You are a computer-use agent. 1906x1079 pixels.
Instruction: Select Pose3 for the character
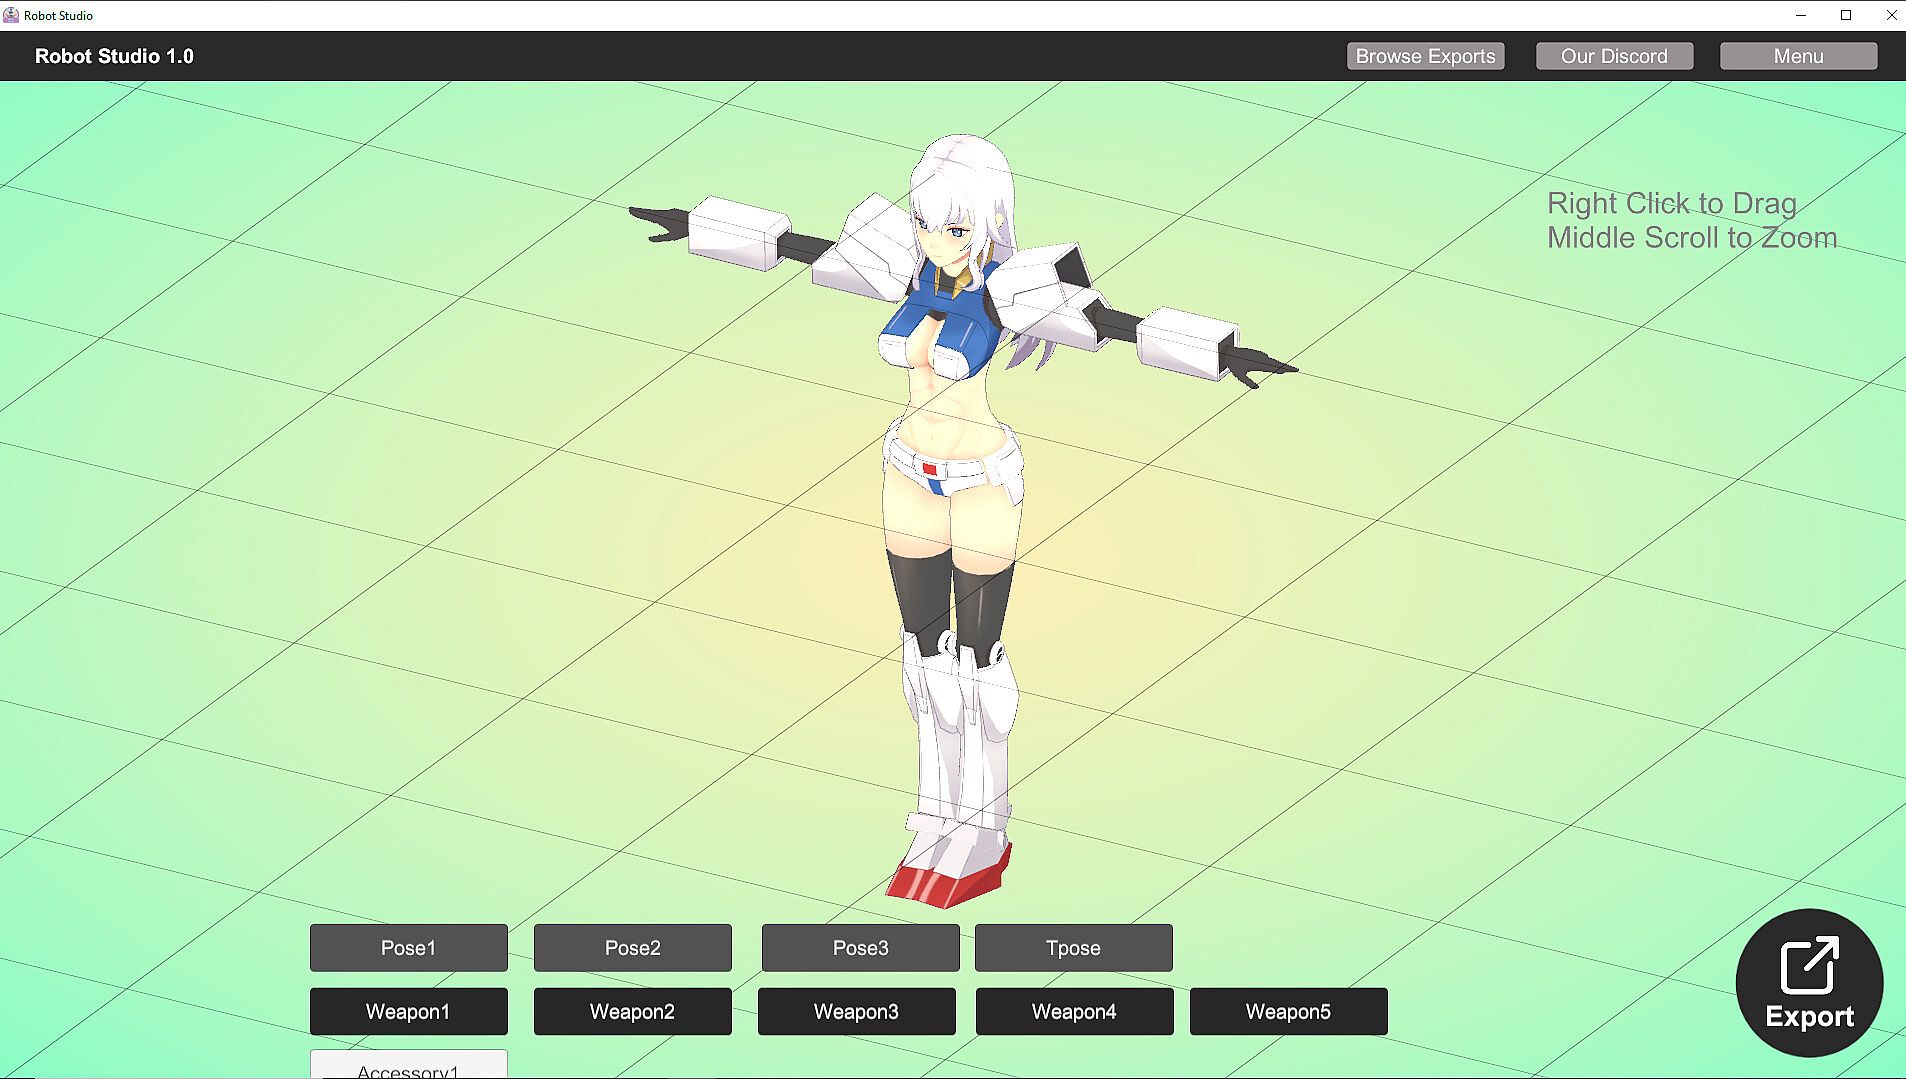(x=861, y=948)
